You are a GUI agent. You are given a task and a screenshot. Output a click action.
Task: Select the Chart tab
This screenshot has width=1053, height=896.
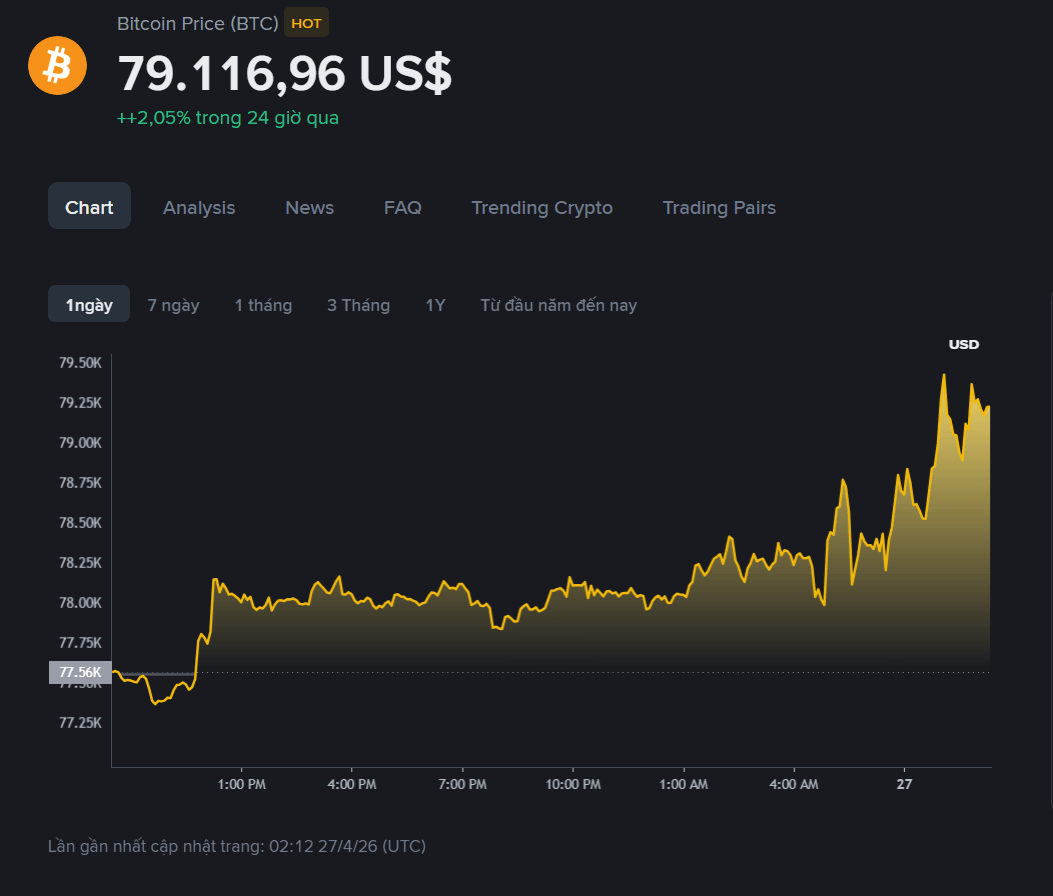coord(89,207)
